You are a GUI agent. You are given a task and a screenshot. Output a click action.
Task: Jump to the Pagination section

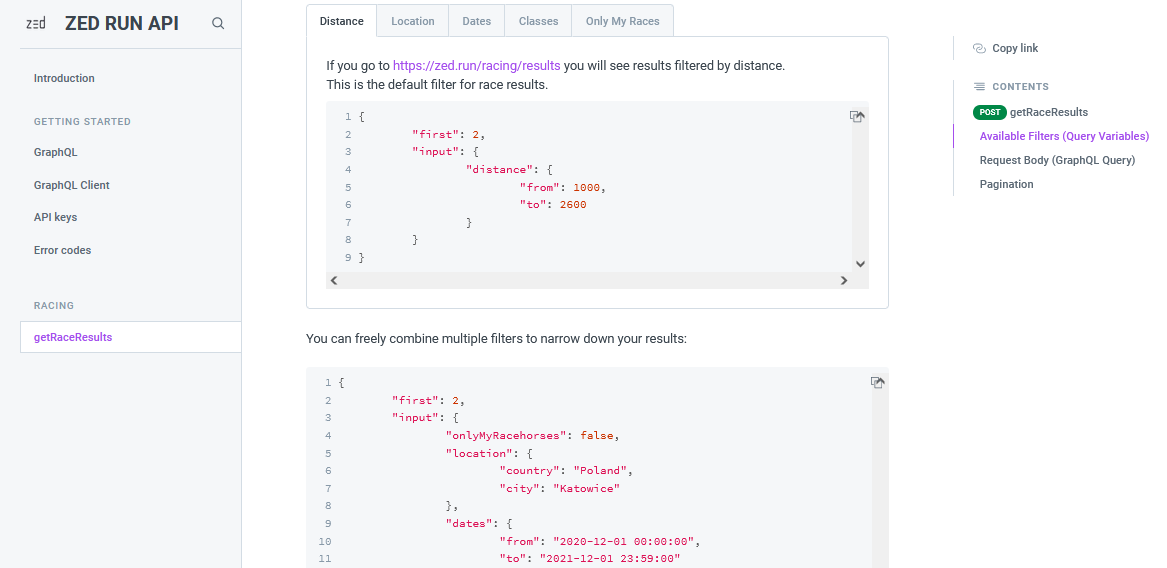tap(1006, 184)
